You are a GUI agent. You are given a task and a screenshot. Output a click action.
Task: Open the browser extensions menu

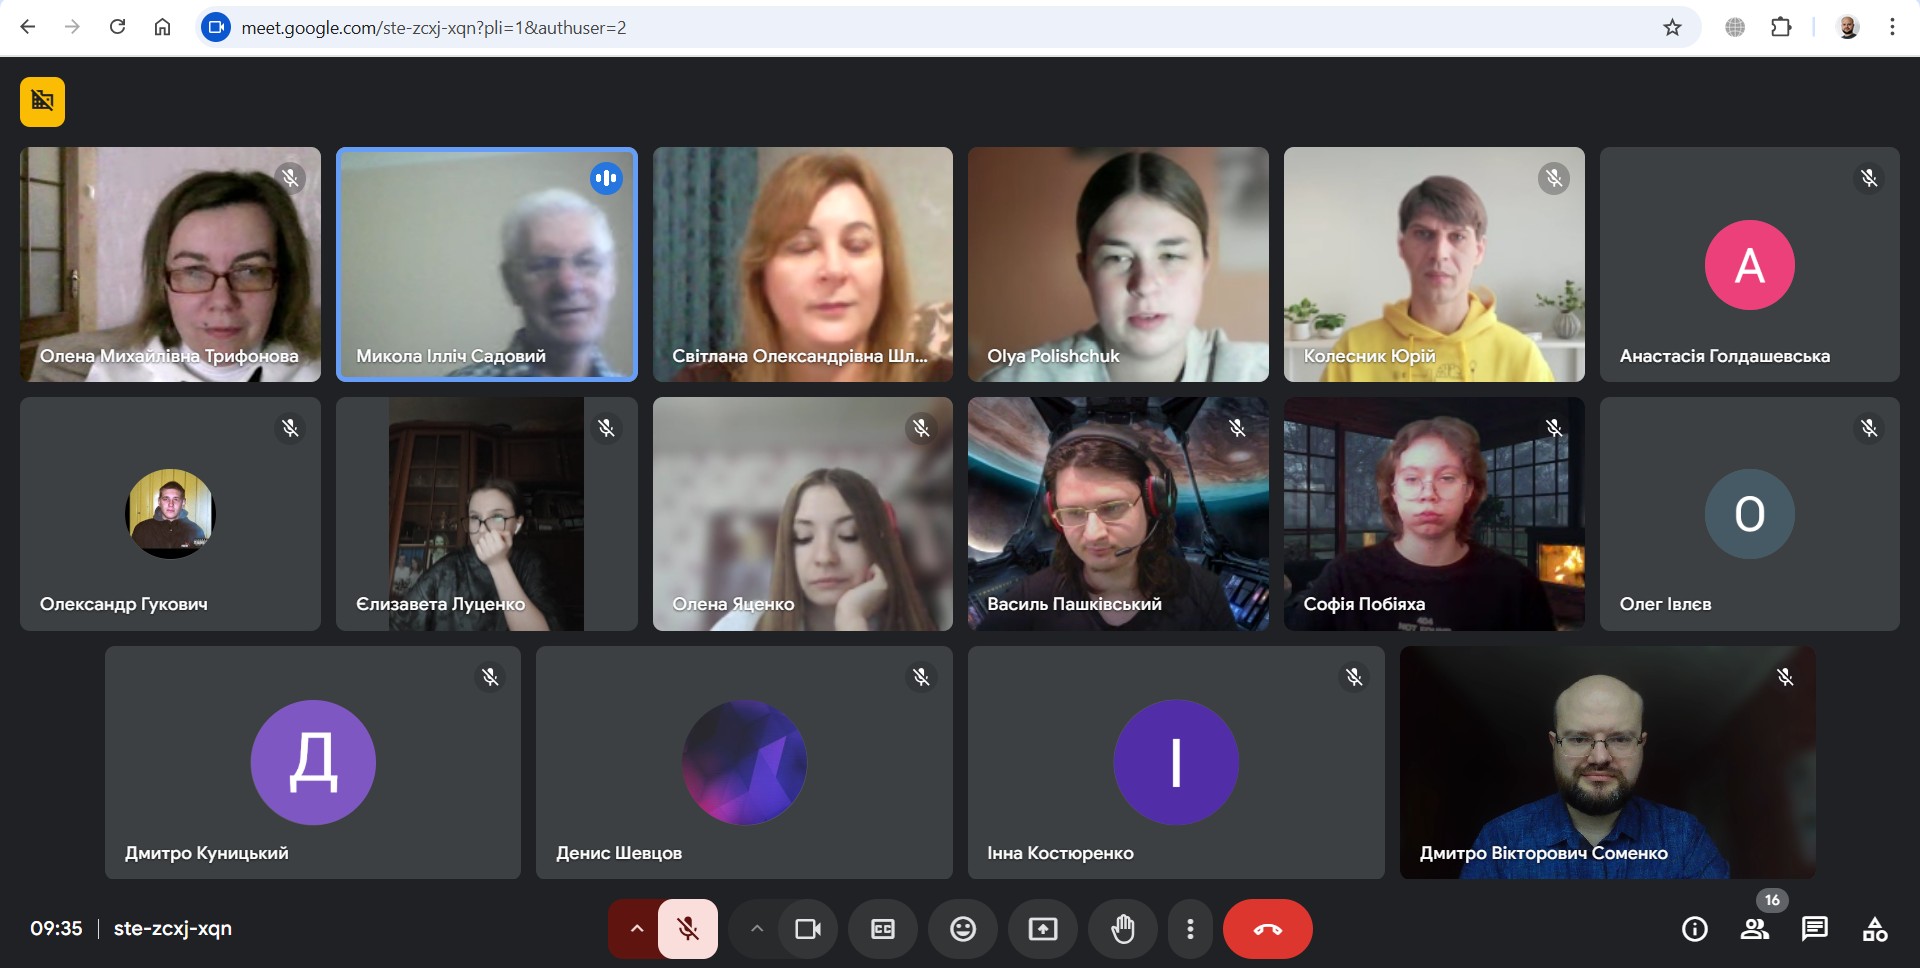pos(1781,27)
